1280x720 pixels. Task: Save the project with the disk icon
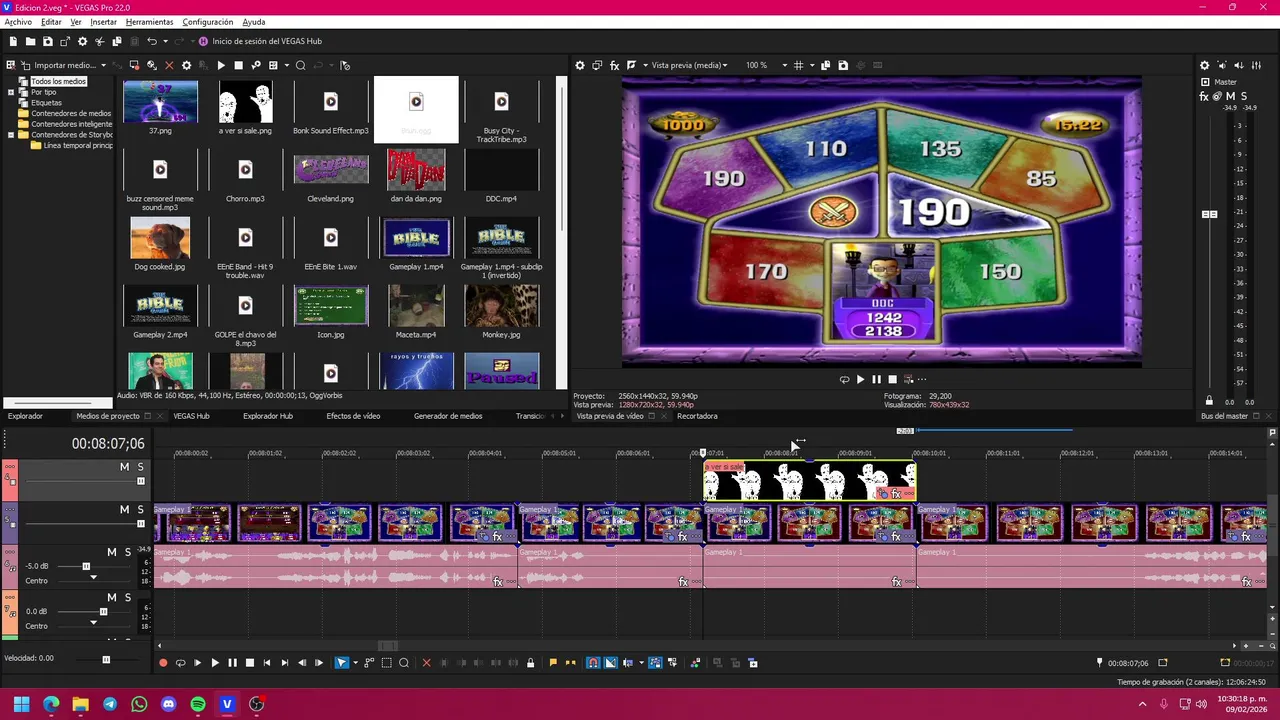coord(47,41)
